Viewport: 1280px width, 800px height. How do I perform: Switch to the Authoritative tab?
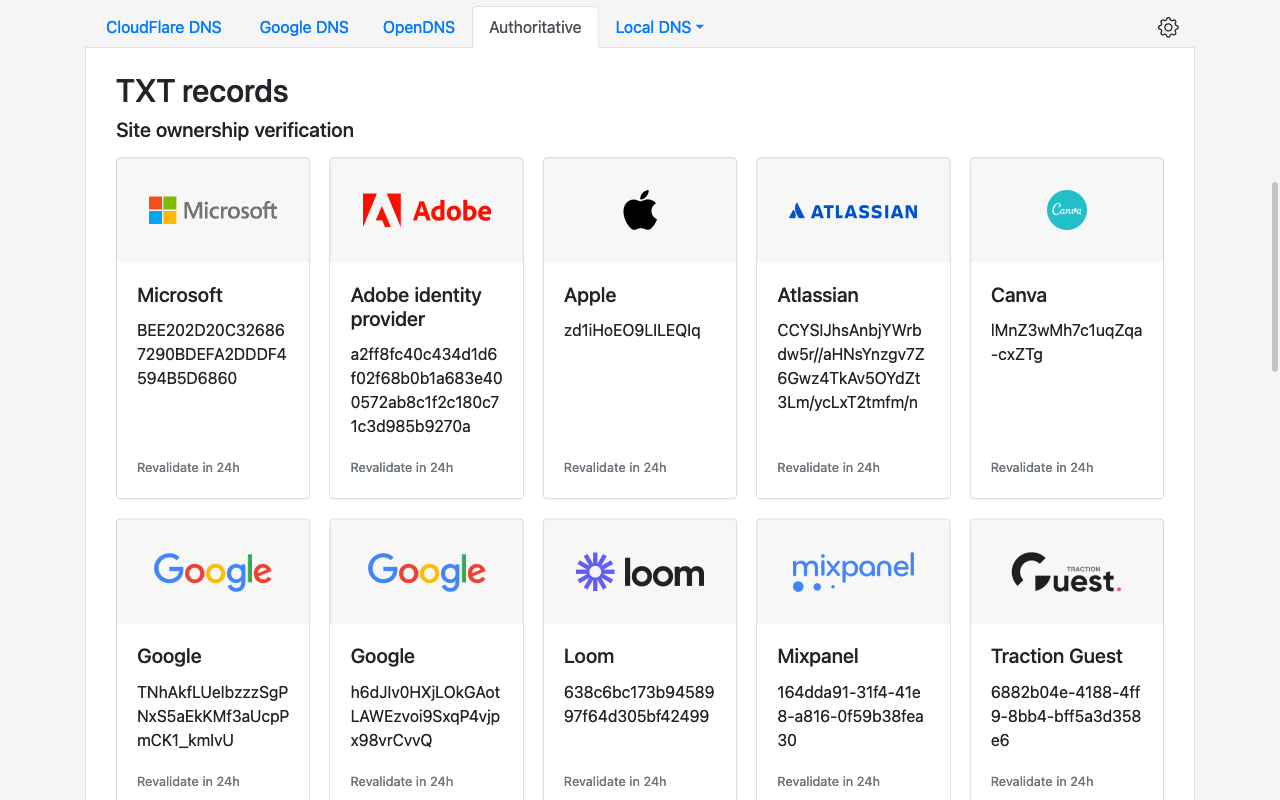coord(535,27)
